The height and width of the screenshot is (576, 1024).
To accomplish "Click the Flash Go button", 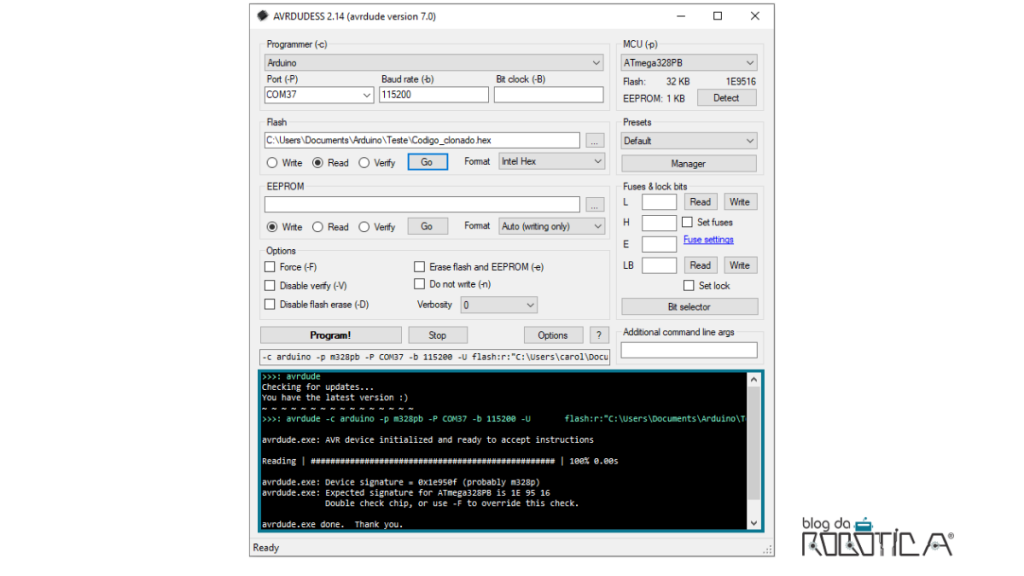I will click(427, 162).
